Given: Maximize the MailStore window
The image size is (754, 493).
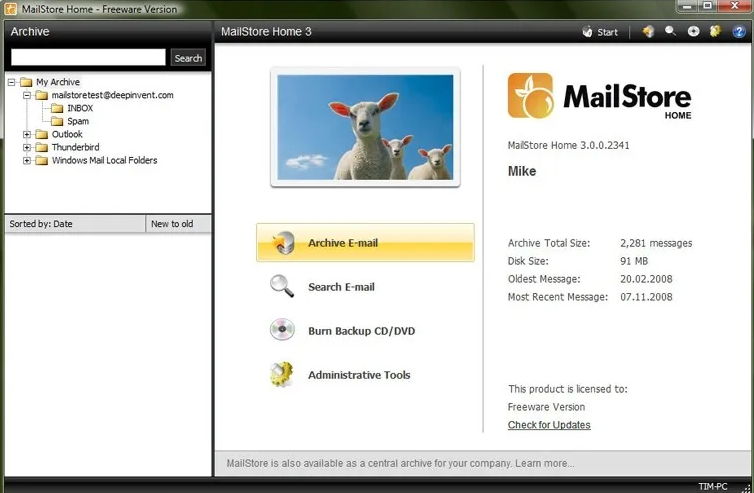Looking at the screenshot, I should click(x=707, y=6).
